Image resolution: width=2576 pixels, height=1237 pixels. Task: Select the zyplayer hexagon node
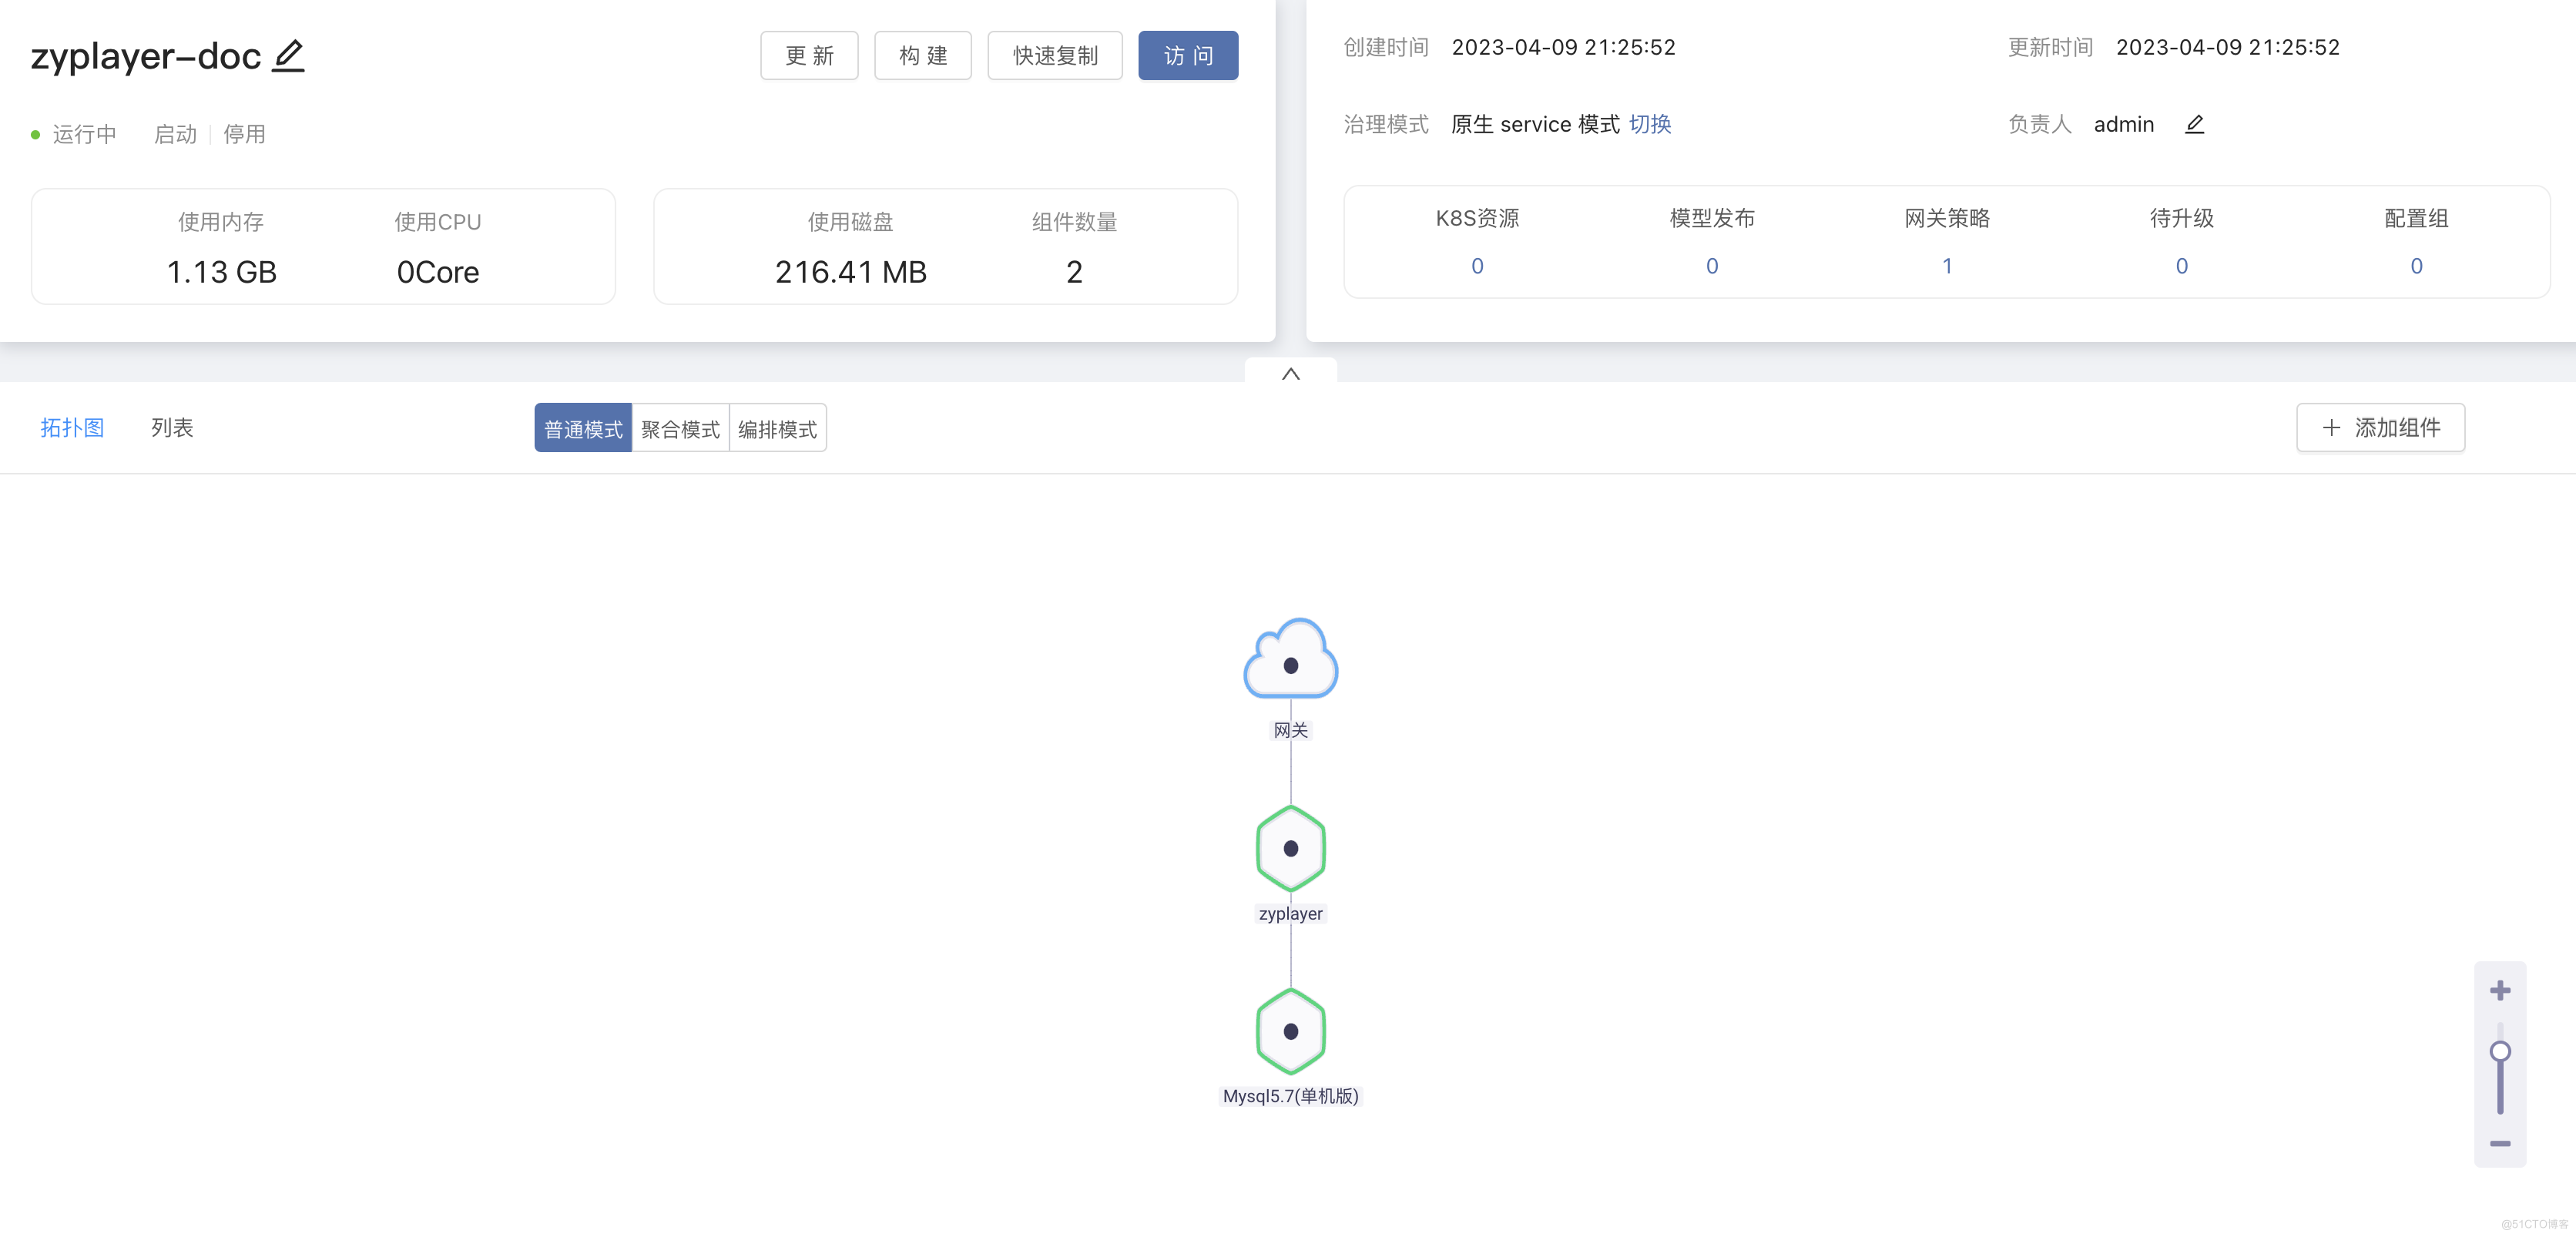tap(1290, 848)
